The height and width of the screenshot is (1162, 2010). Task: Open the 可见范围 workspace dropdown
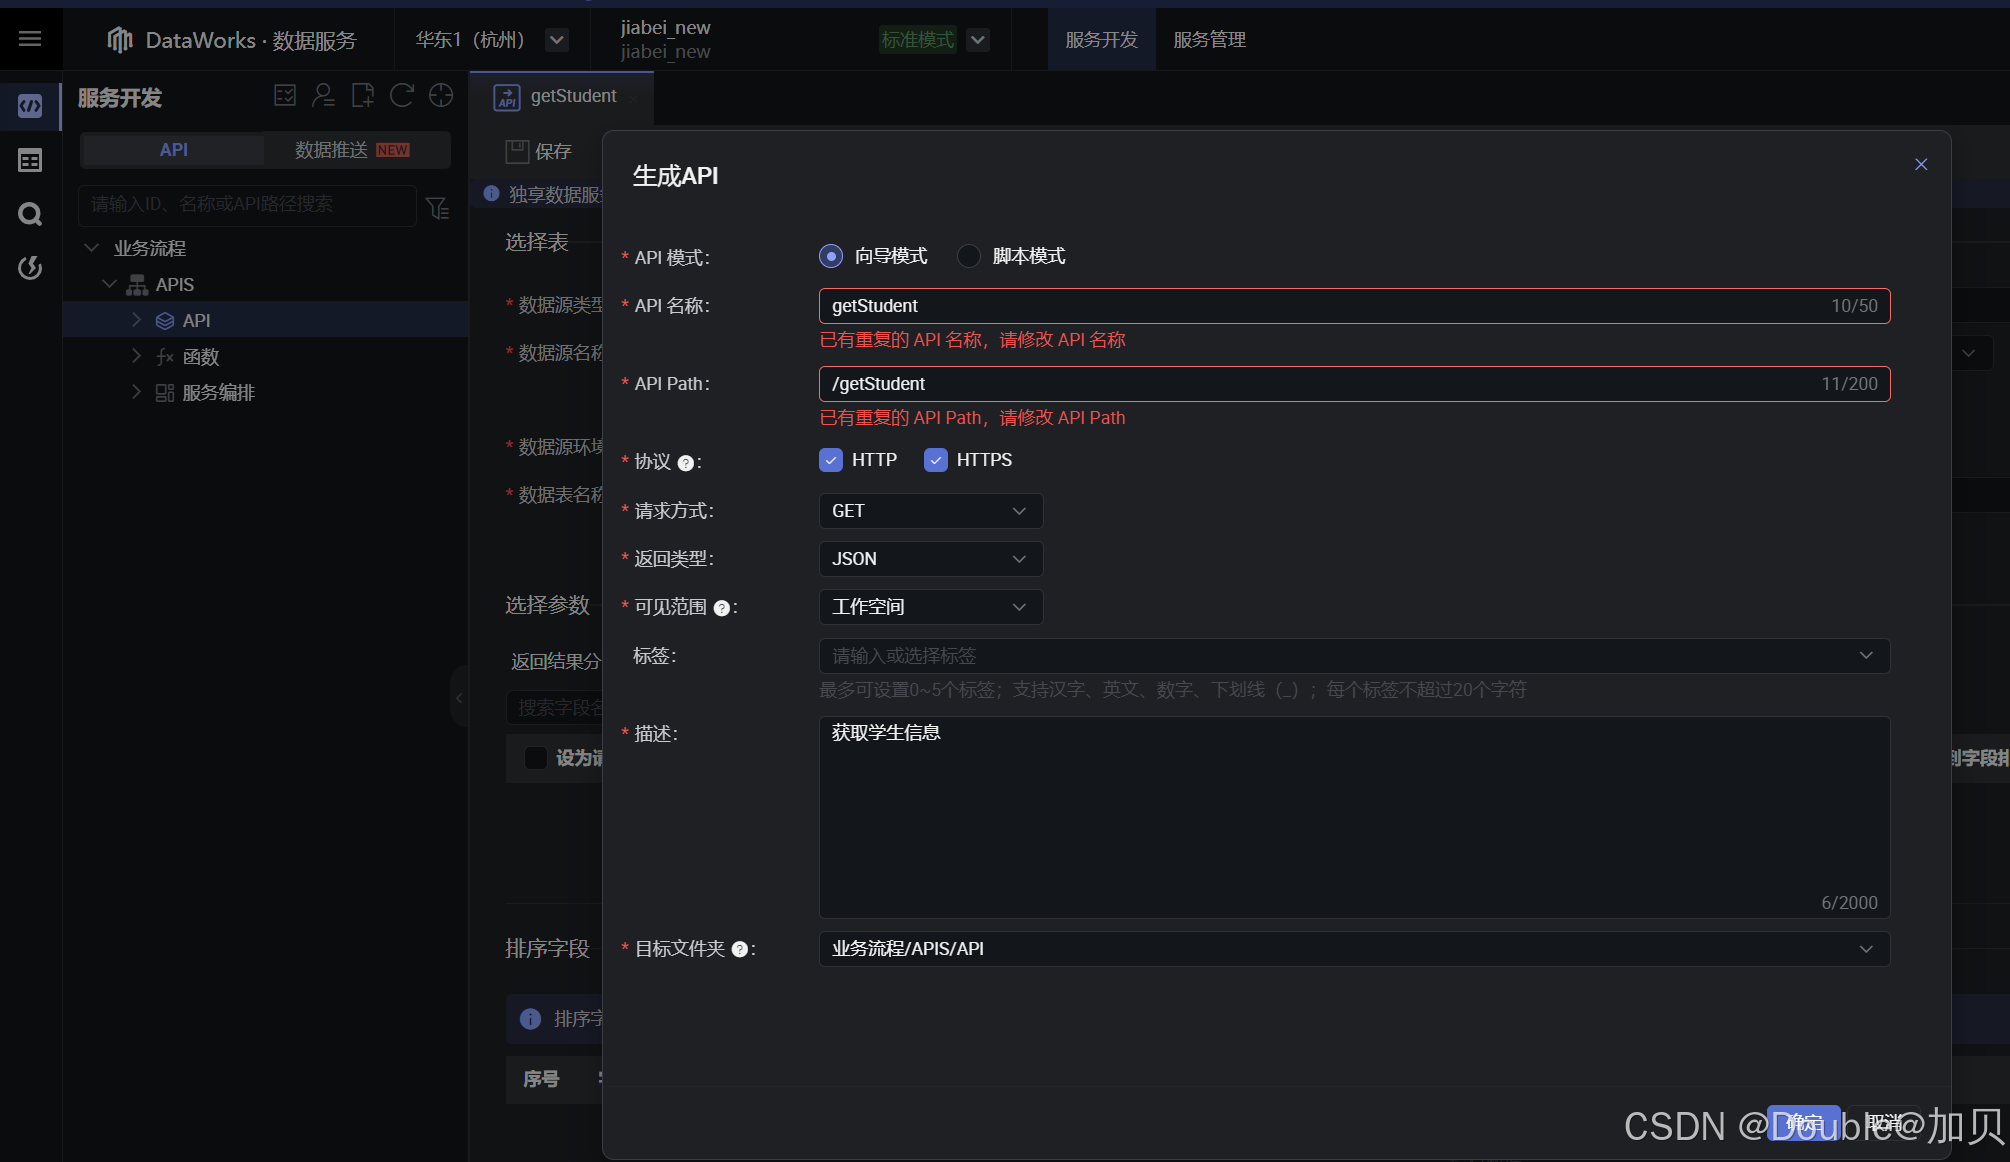[x=930, y=606]
